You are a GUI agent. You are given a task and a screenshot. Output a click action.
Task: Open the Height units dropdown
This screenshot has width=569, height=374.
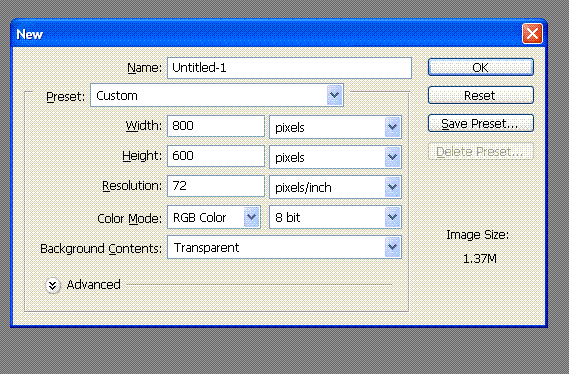pos(335,157)
